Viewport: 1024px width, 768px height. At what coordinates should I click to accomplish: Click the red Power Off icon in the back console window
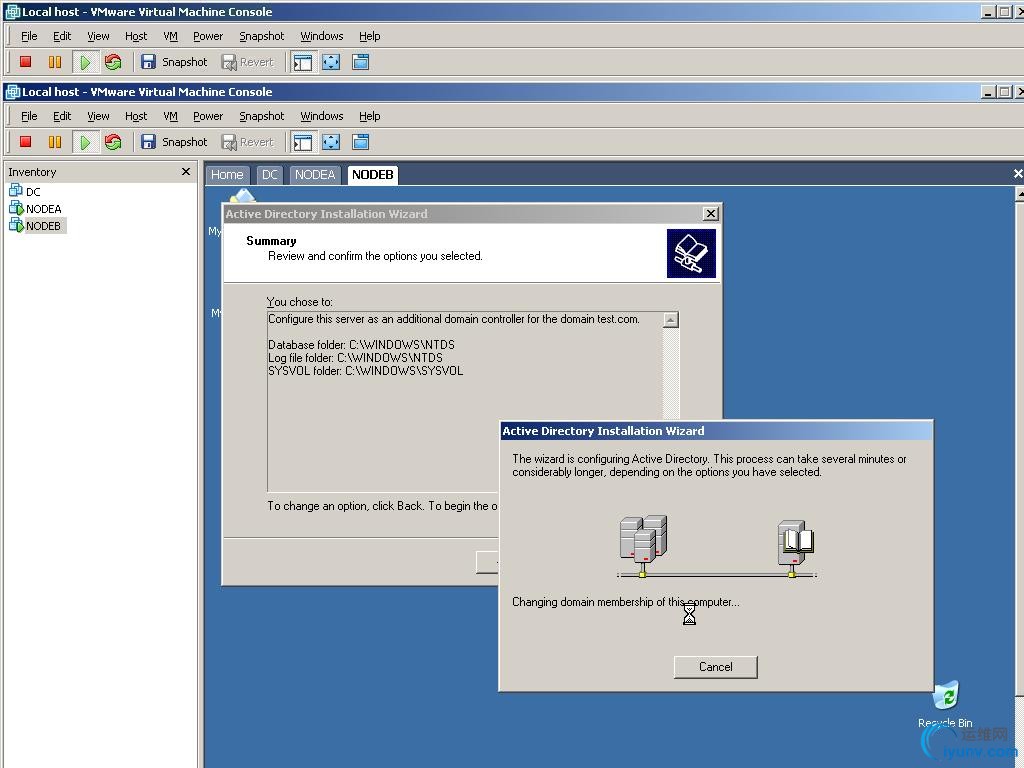(25, 62)
